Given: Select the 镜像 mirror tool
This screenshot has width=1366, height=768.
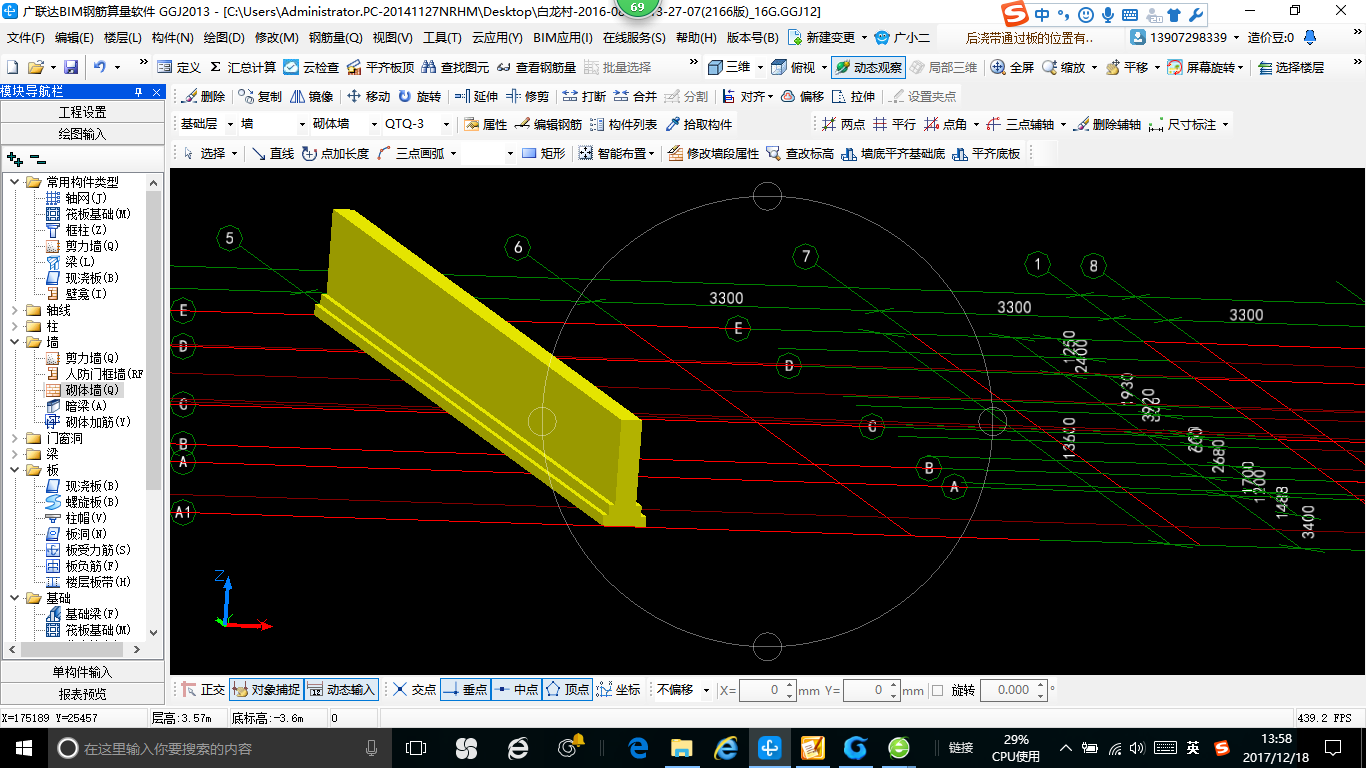Looking at the screenshot, I should tap(311, 96).
